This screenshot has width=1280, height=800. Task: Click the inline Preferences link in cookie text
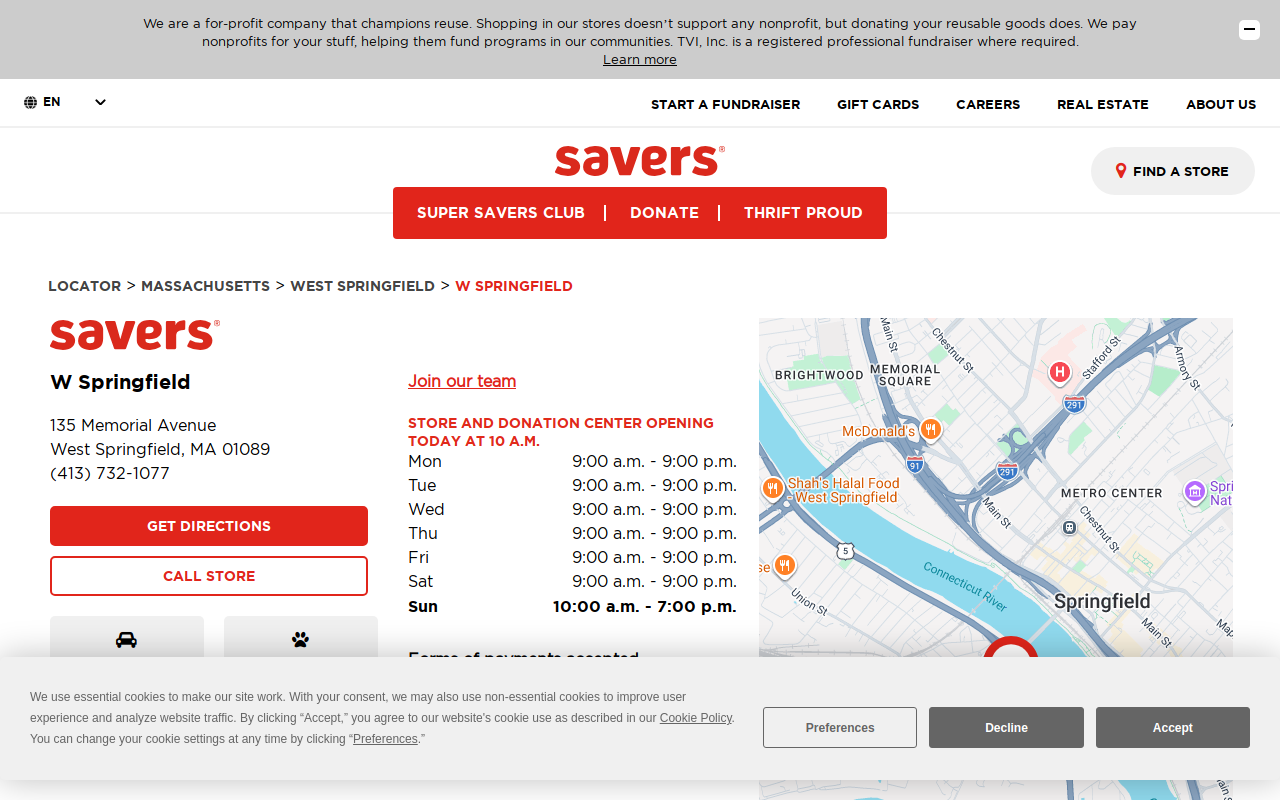[x=385, y=739]
